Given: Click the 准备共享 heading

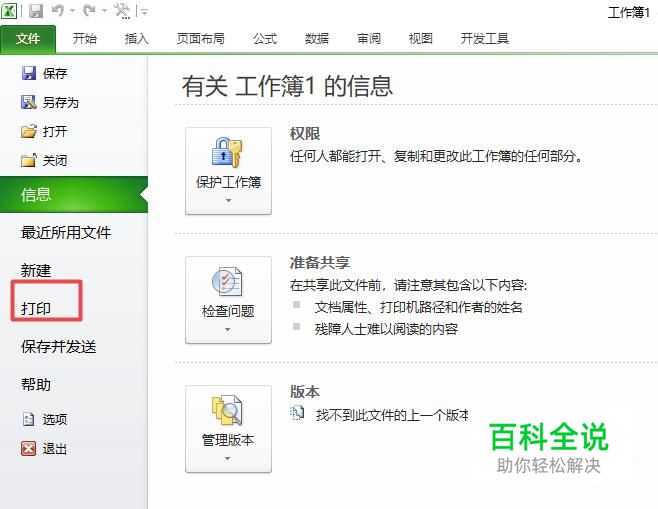Looking at the screenshot, I should (320, 263).
